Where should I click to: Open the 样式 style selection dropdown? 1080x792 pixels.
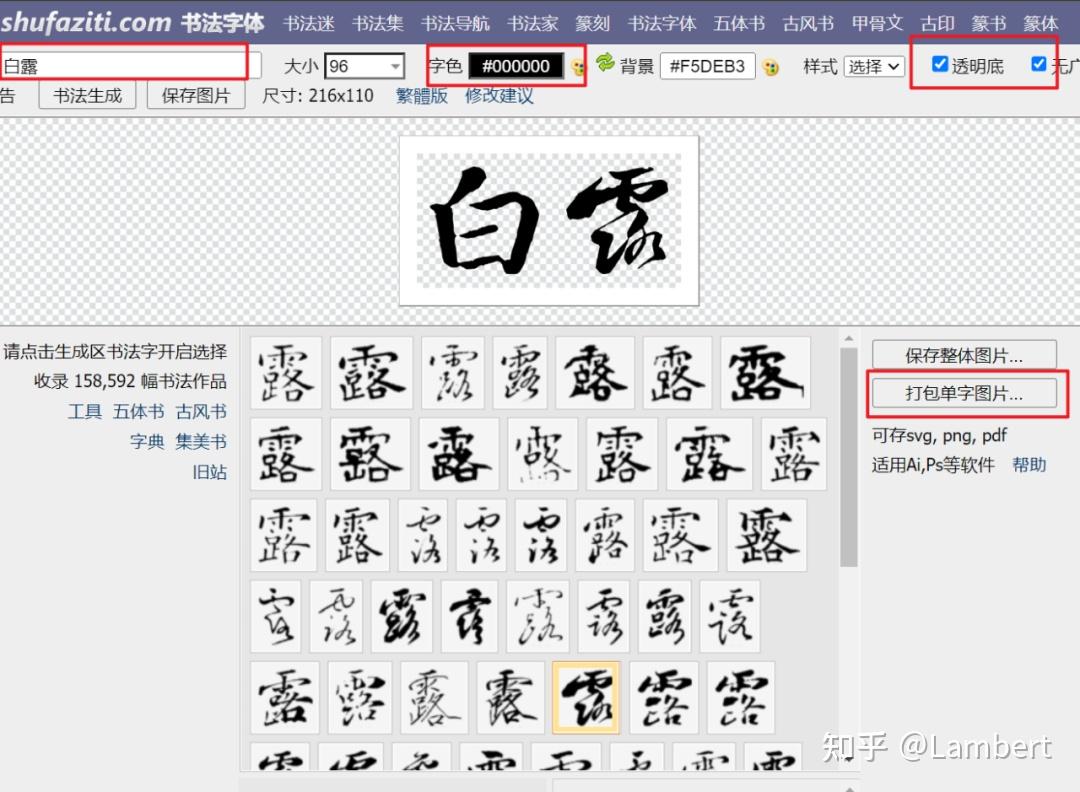click(x=874, y=66)
